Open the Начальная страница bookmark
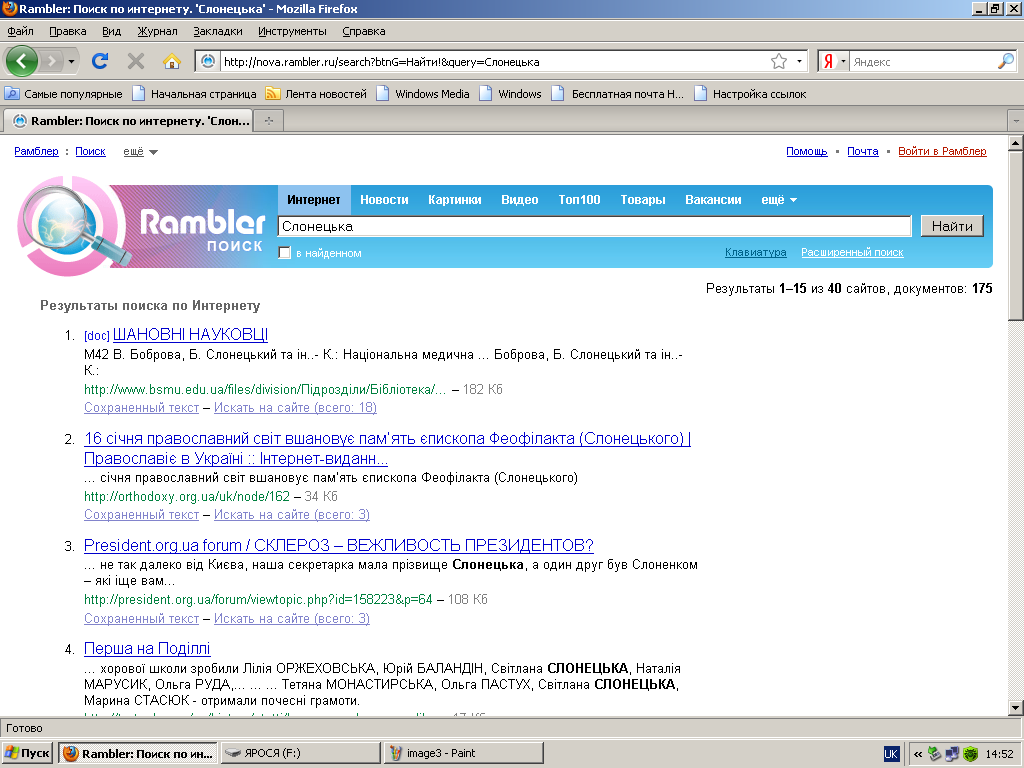 194,94
